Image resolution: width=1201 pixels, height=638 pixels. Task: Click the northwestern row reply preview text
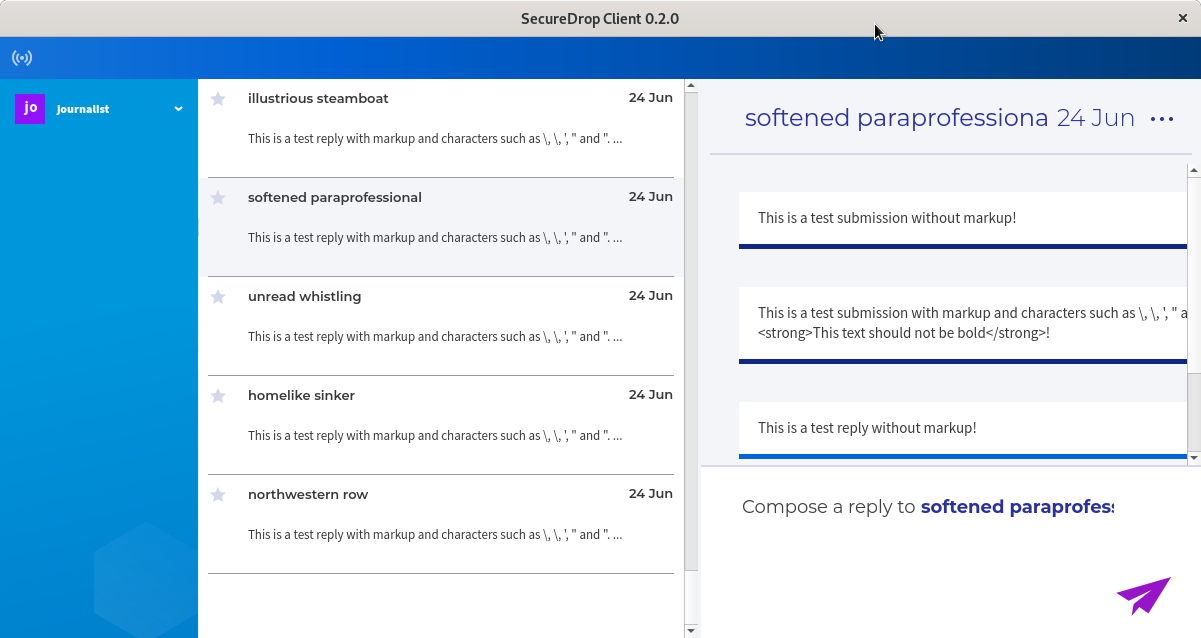435,535
